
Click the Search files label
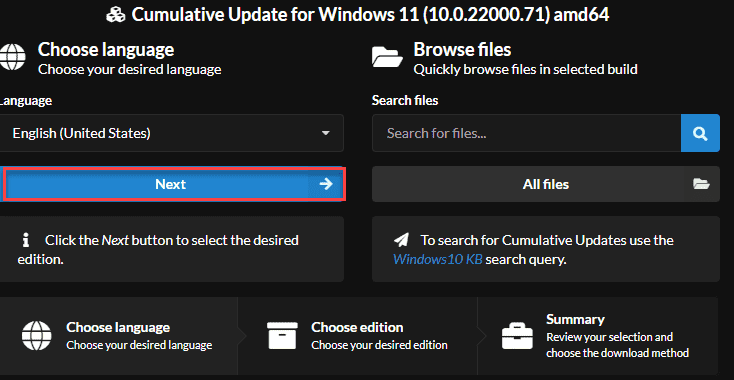point(405,100)
